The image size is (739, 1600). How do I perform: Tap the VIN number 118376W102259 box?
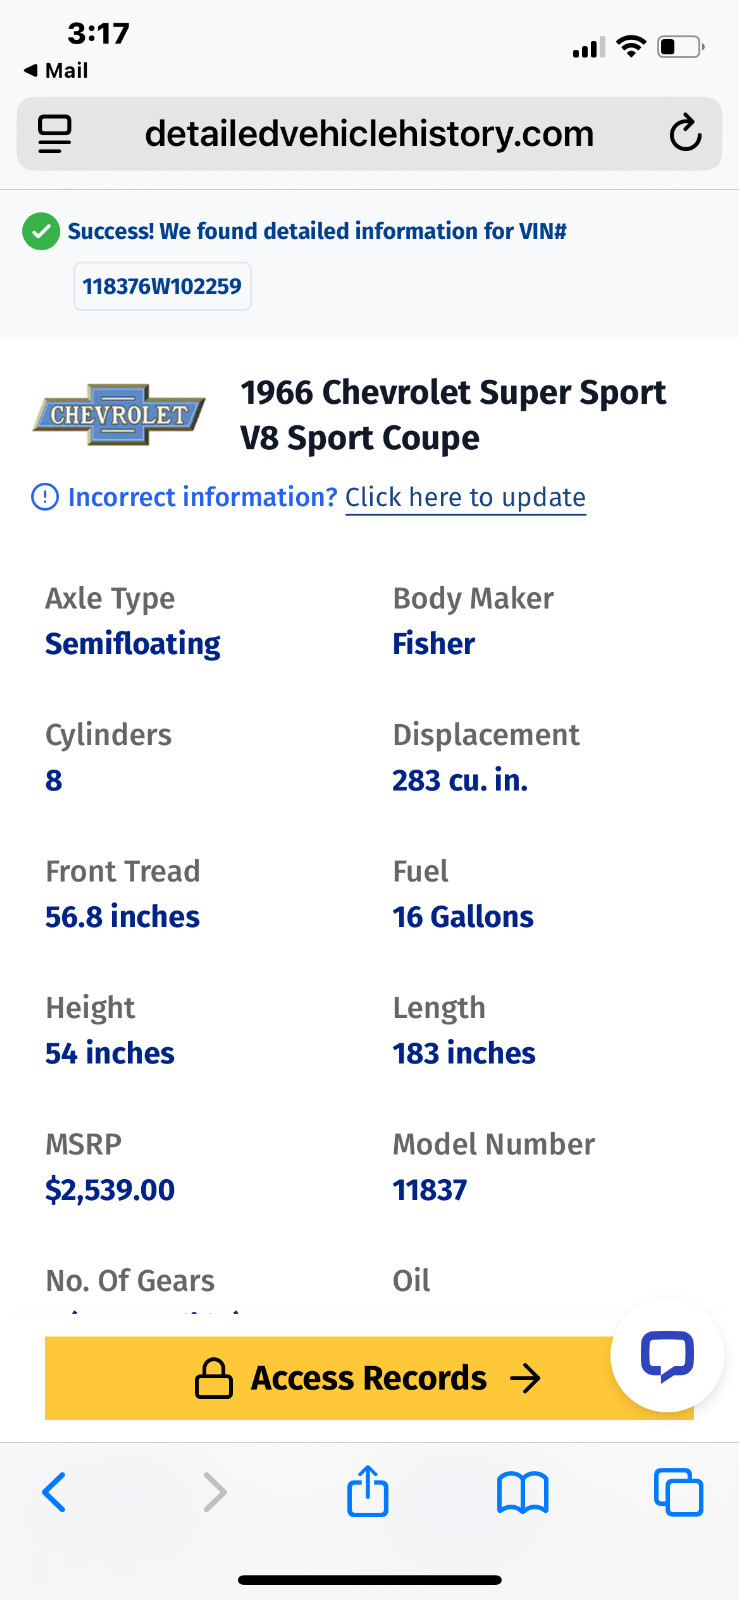tap(162, 287)
